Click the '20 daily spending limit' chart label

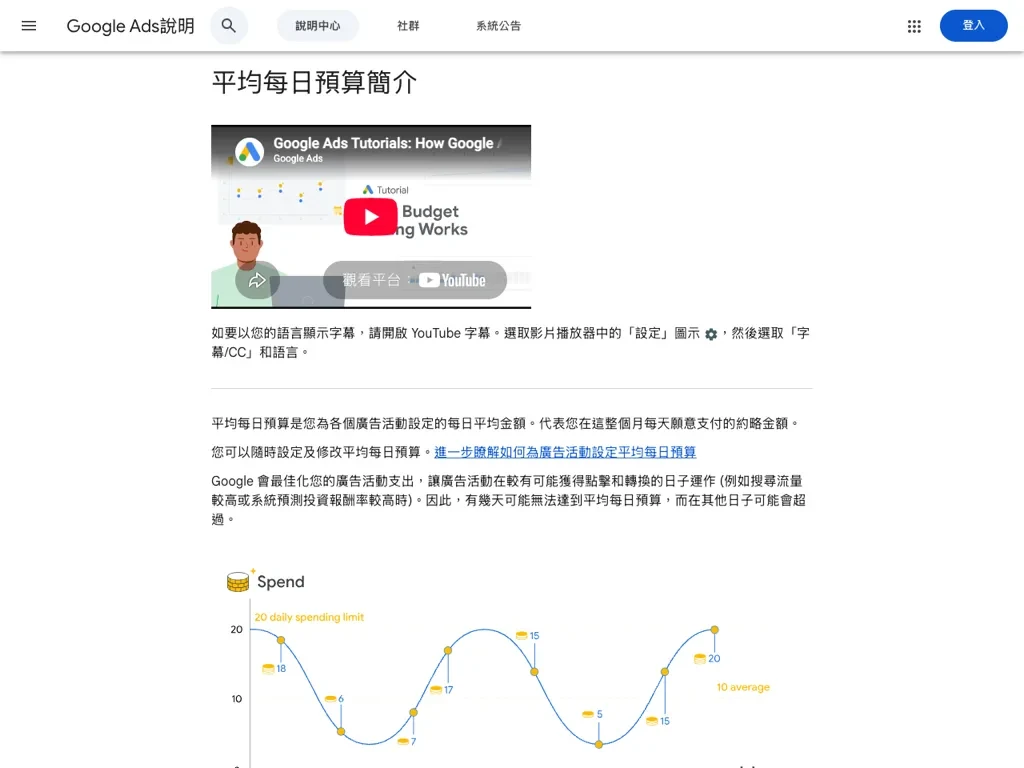(x=309, y=617)
